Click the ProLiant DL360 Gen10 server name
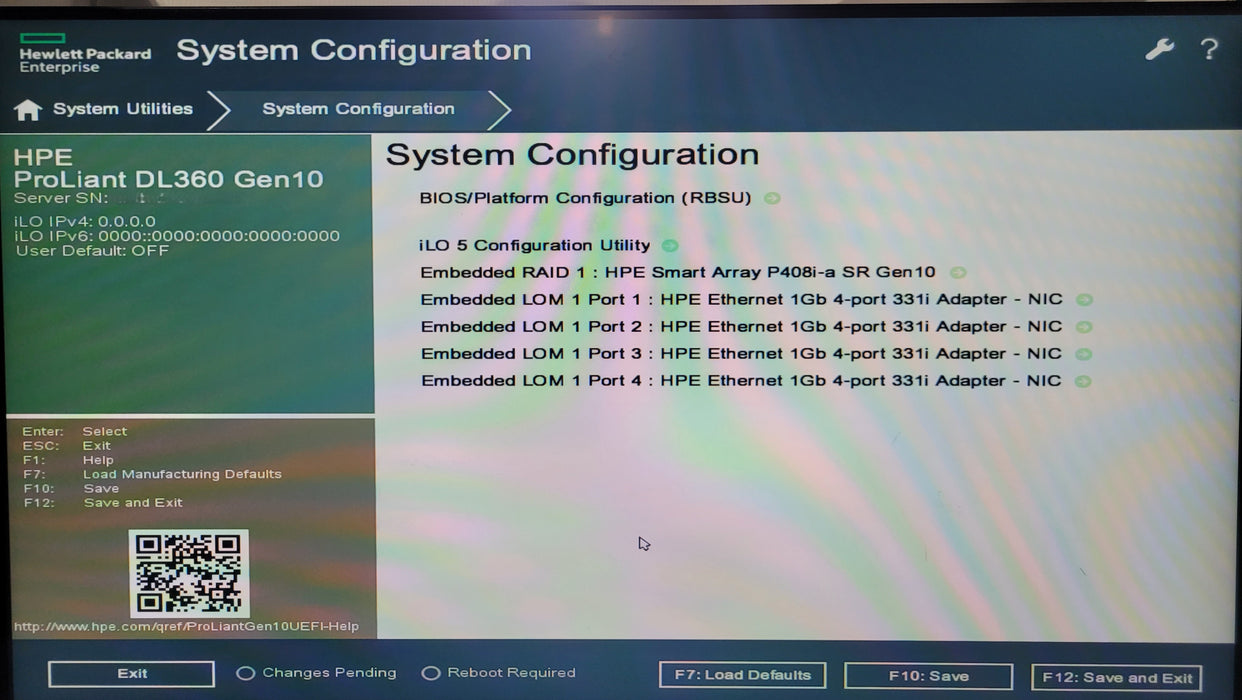The height and width of the screenshot is (700, 1242). [168, 179]
